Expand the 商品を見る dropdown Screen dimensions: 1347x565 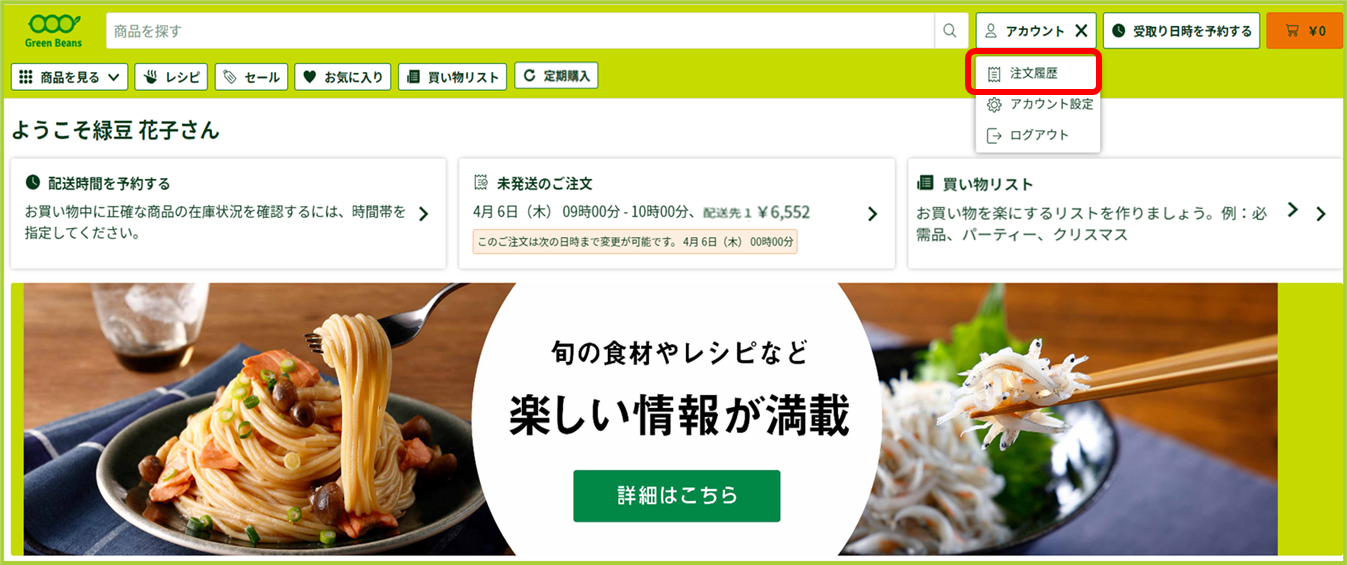coord(69,76)
